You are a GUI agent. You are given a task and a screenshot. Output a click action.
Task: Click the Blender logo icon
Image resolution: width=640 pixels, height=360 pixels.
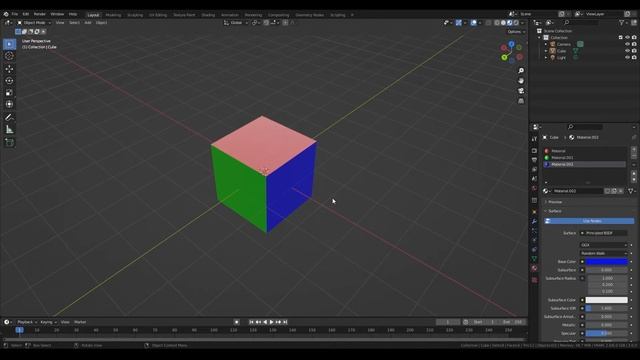(6, 14)
